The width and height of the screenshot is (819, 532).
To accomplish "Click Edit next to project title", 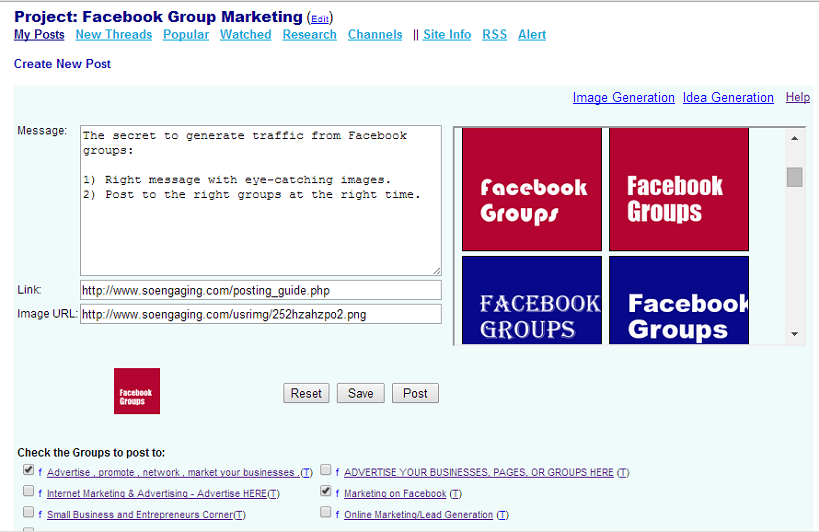I will (x=320, y=19).
